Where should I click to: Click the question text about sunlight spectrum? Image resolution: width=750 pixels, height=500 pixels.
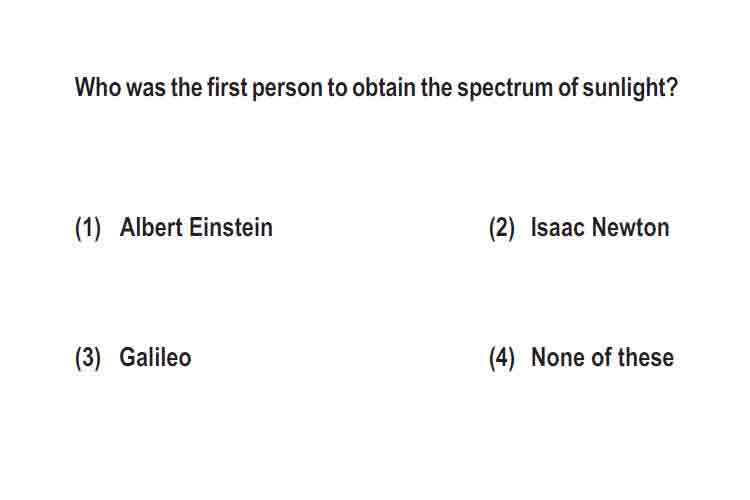coord(376,88)
